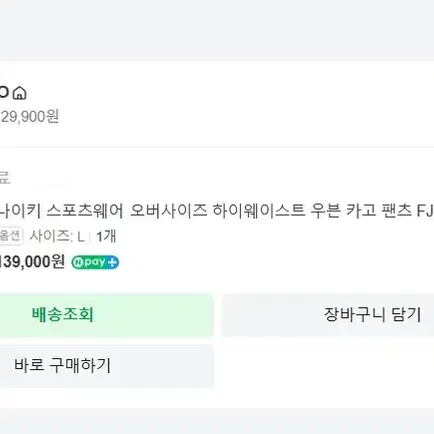Click the 29,900원 amount under store name

click(30, 117)
